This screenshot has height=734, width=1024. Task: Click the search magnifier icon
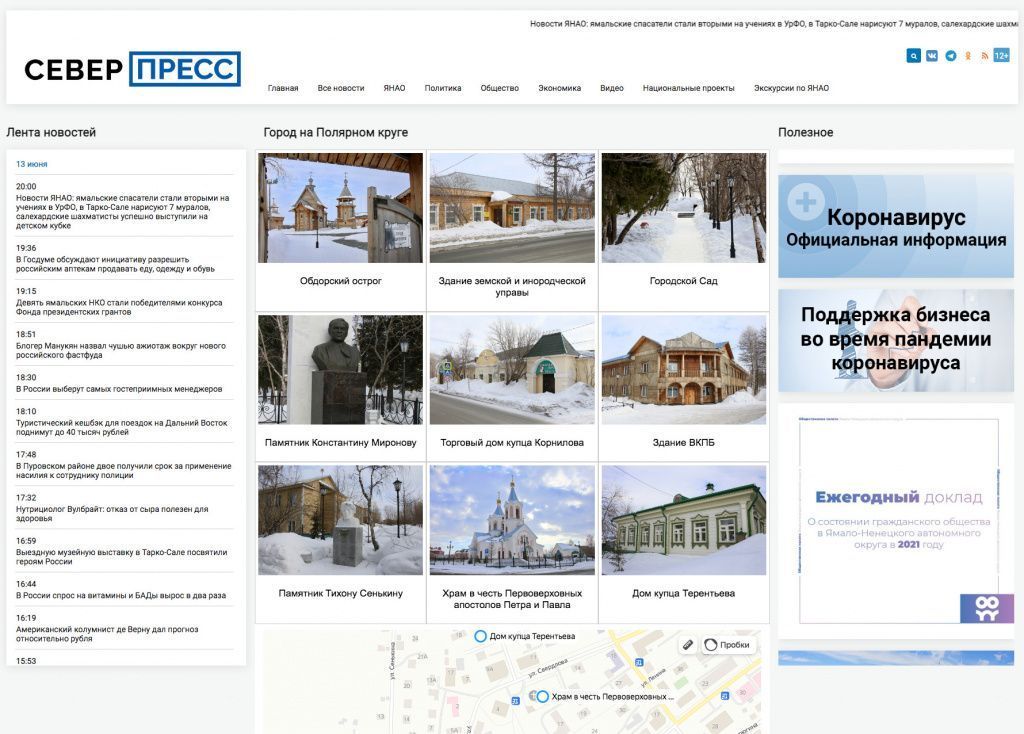point(913,56)
